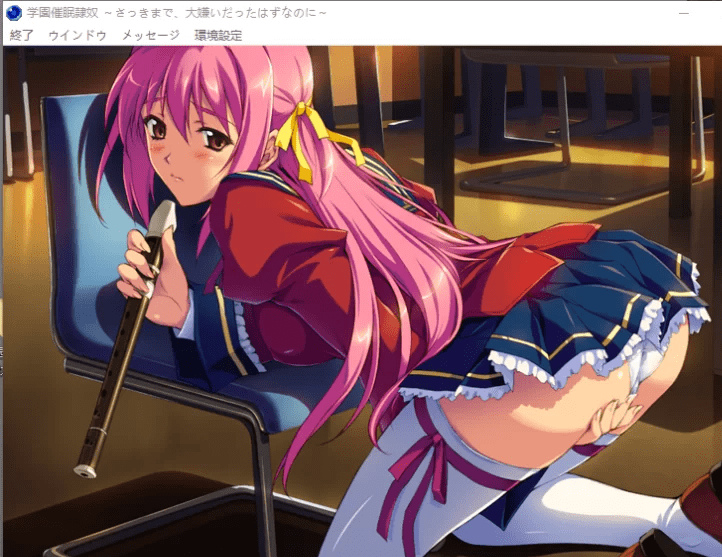Click the window title text 学園催眠隷奴
The image size is (722, 557).
click(x=62, y=14)
